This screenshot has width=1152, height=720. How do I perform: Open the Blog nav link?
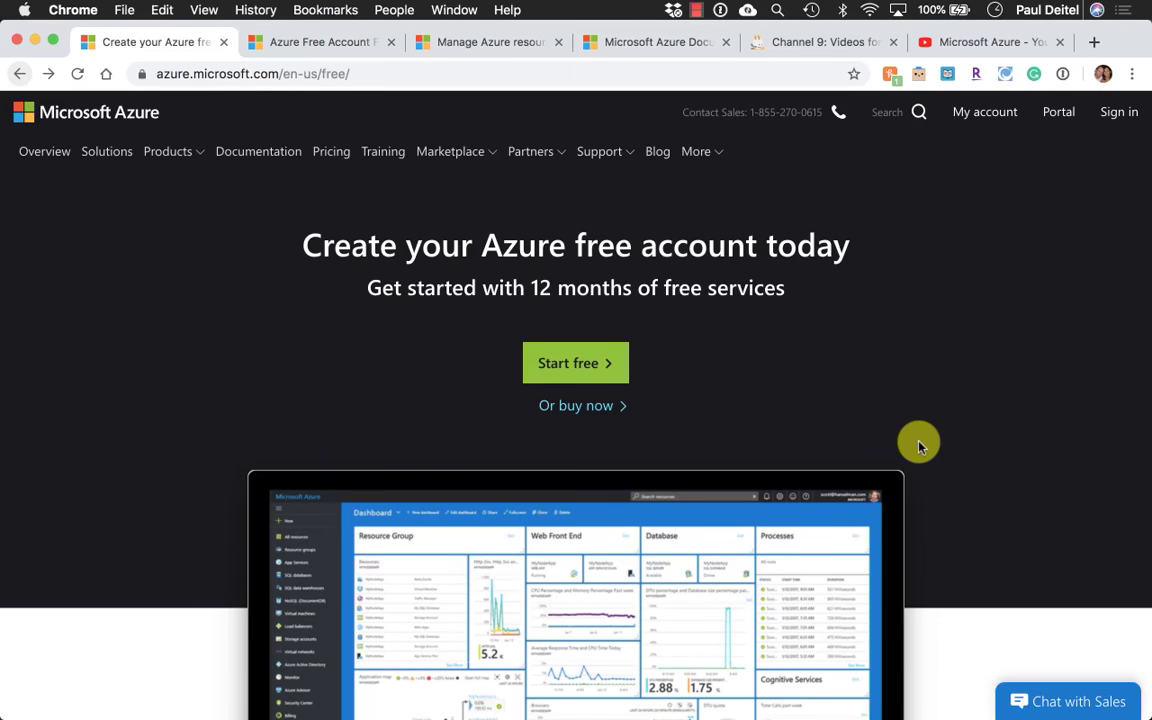point(658,151)
